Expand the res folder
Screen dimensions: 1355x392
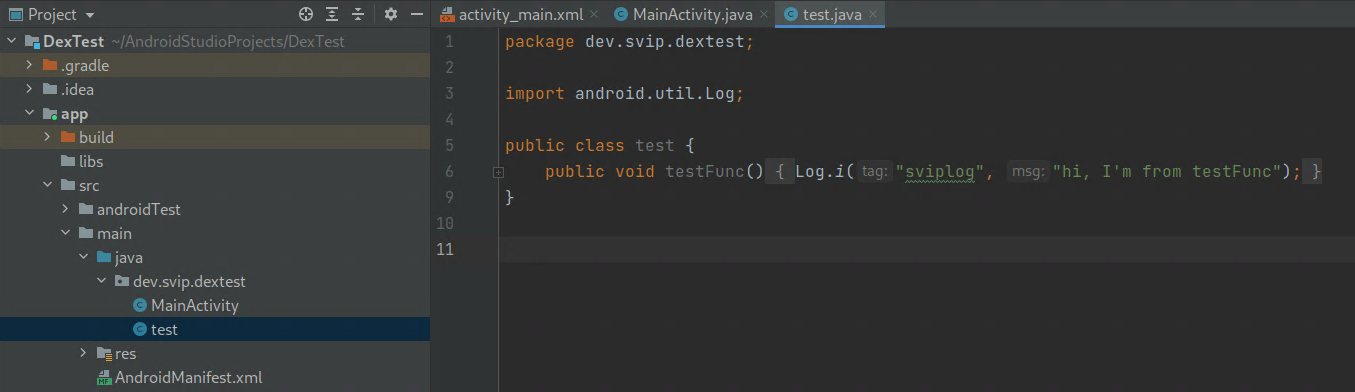(84, 354)
